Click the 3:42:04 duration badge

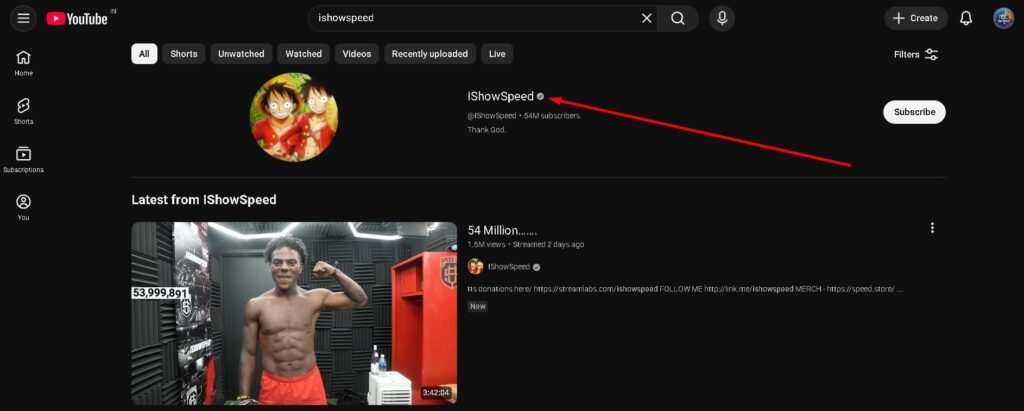pos(436,393)
